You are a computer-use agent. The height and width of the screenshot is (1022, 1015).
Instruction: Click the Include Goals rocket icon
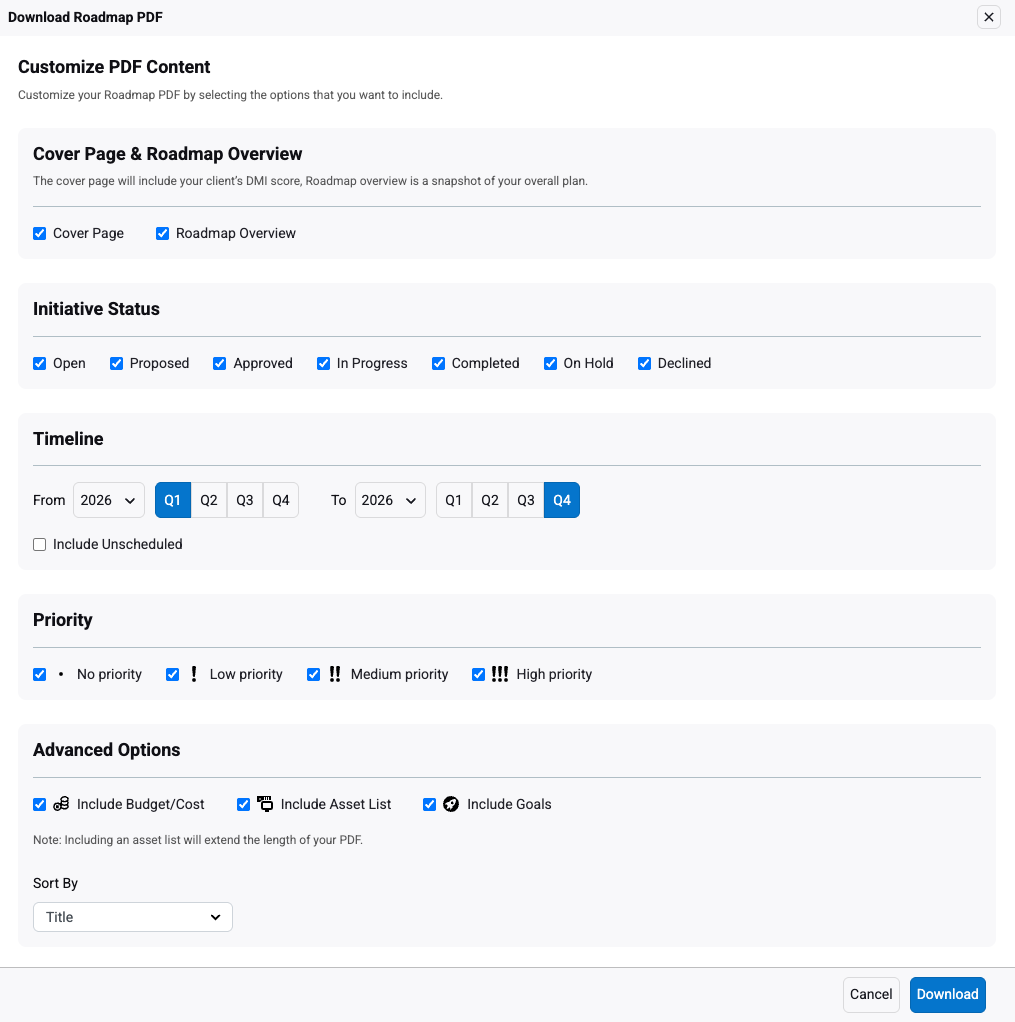click(x=451, y=804)
